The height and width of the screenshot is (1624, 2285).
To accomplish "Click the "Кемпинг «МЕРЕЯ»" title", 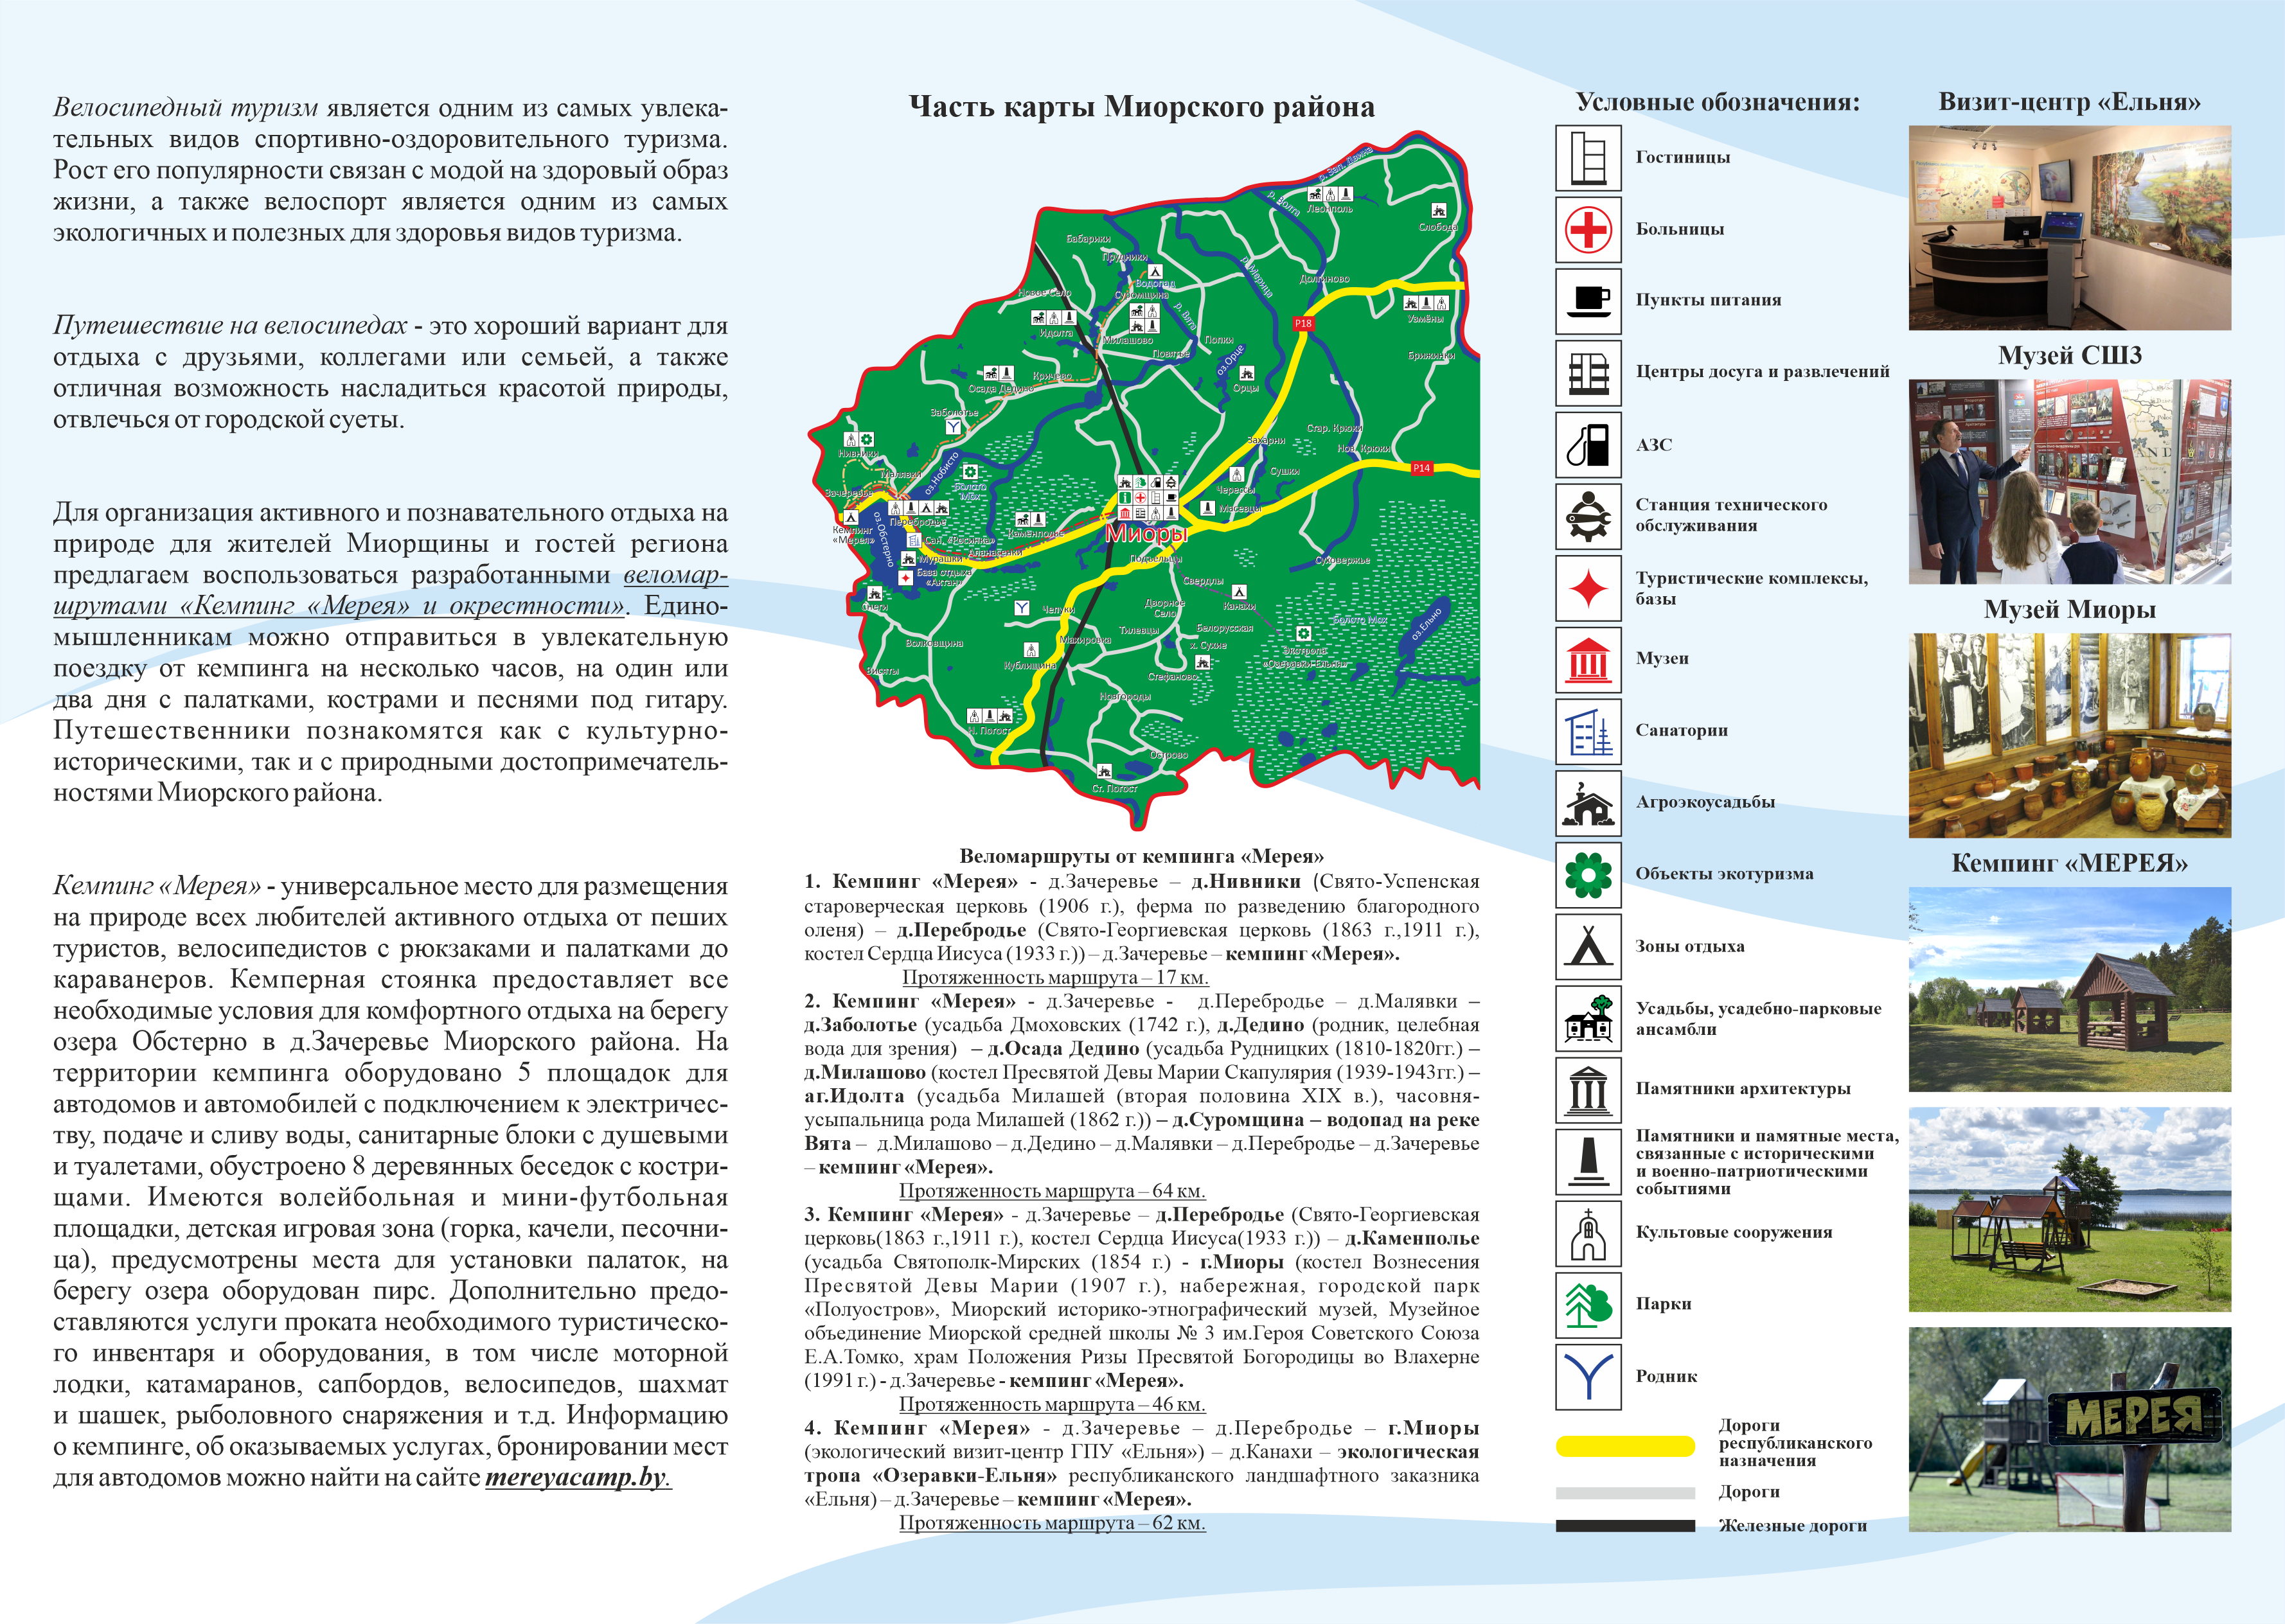I will (x=2069, y=863).
